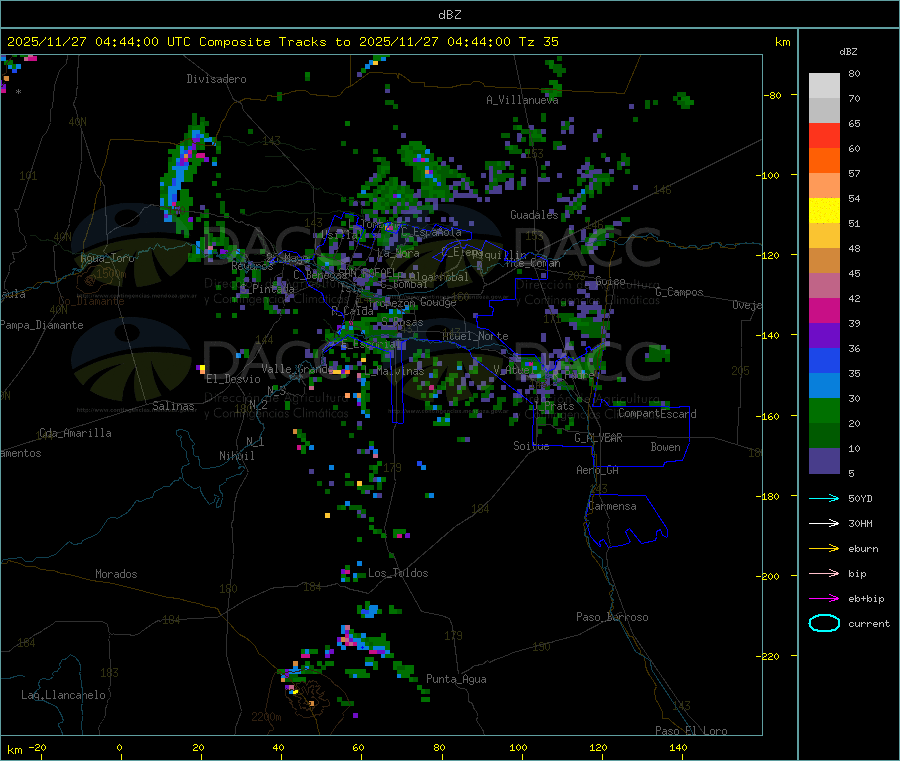900x761 pixels.
Task: Click the white 30HM arrow legend icon
Action: point(824,523)
